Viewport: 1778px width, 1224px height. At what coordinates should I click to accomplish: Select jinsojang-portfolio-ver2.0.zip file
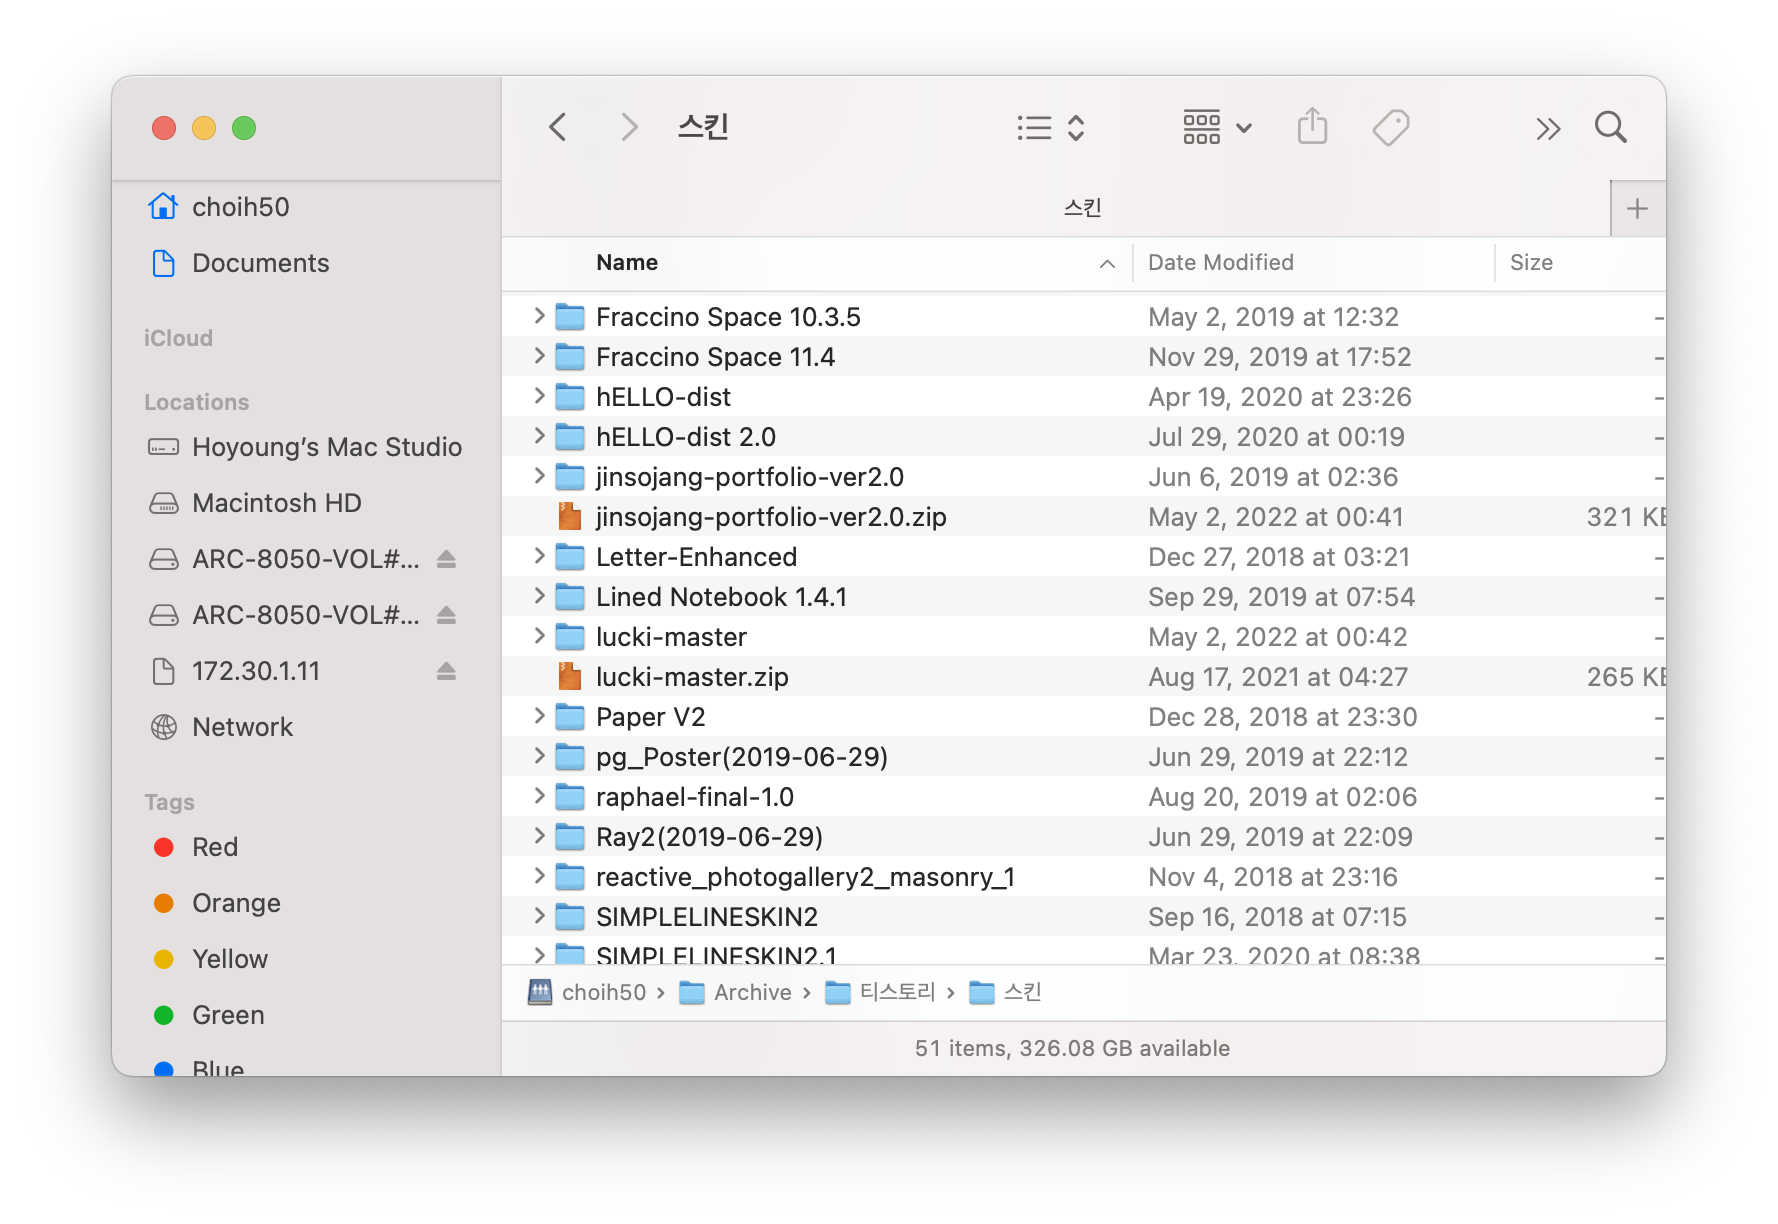(1084, 517)
